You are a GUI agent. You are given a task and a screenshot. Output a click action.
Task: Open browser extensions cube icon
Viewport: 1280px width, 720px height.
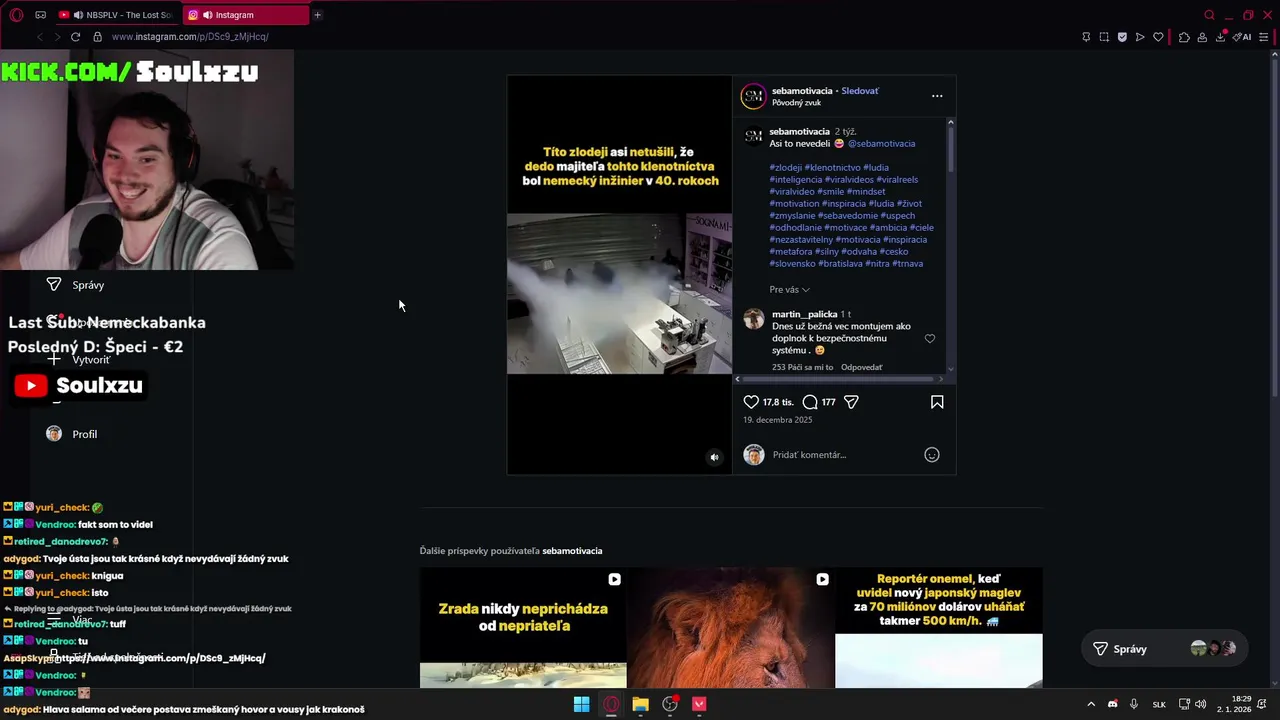1184,37
